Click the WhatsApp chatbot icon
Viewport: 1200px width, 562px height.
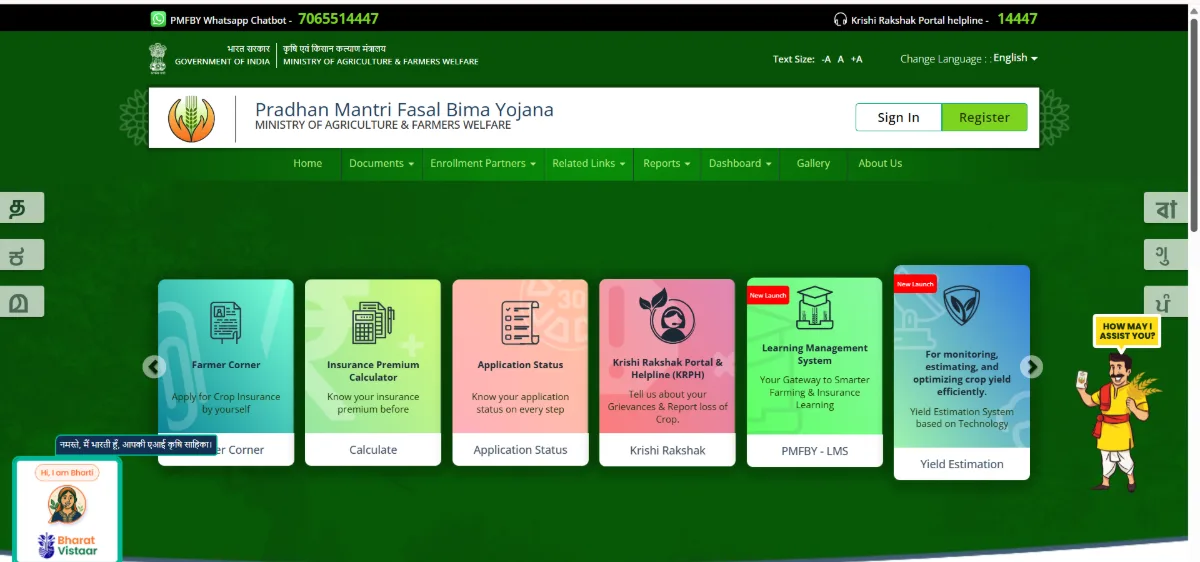158,19
